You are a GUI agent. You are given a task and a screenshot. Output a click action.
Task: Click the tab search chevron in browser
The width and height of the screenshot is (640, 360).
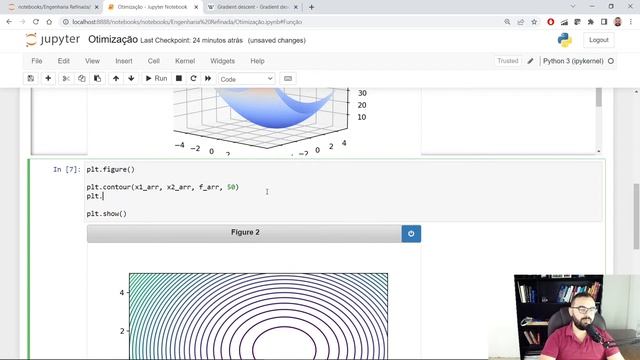click(573, 7)
